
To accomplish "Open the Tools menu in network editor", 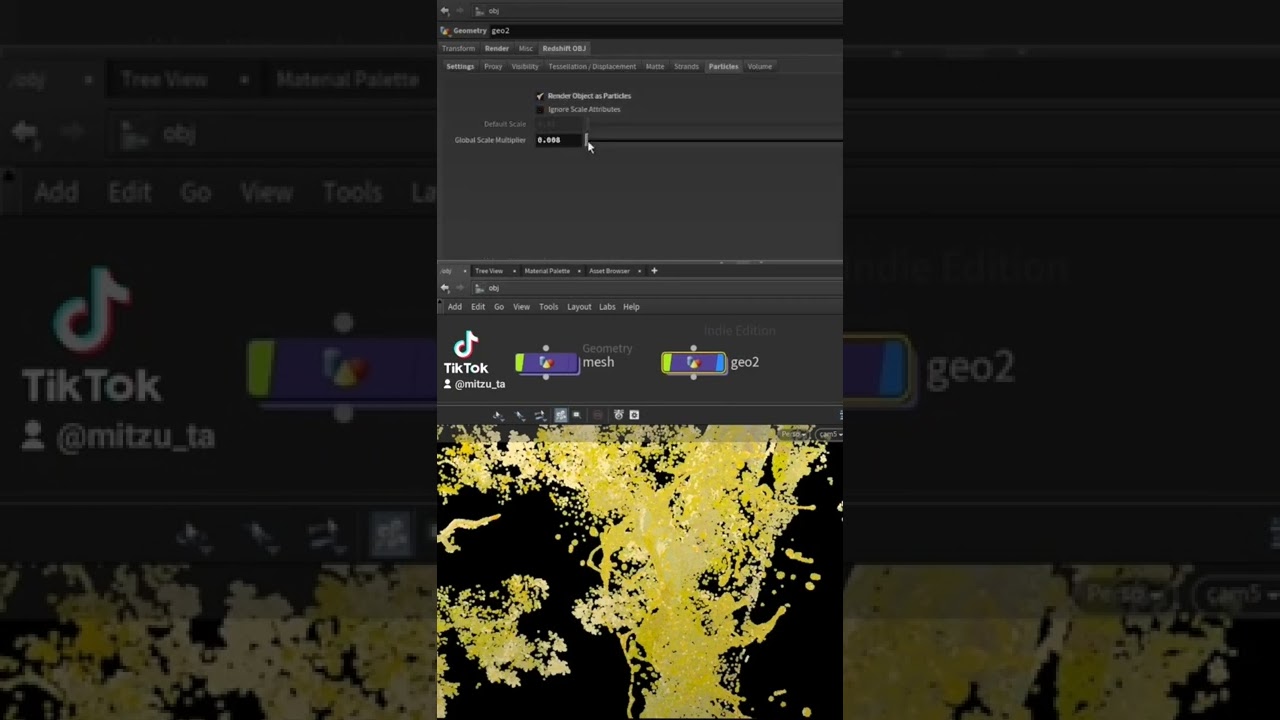I will click(x=549, y=307).
